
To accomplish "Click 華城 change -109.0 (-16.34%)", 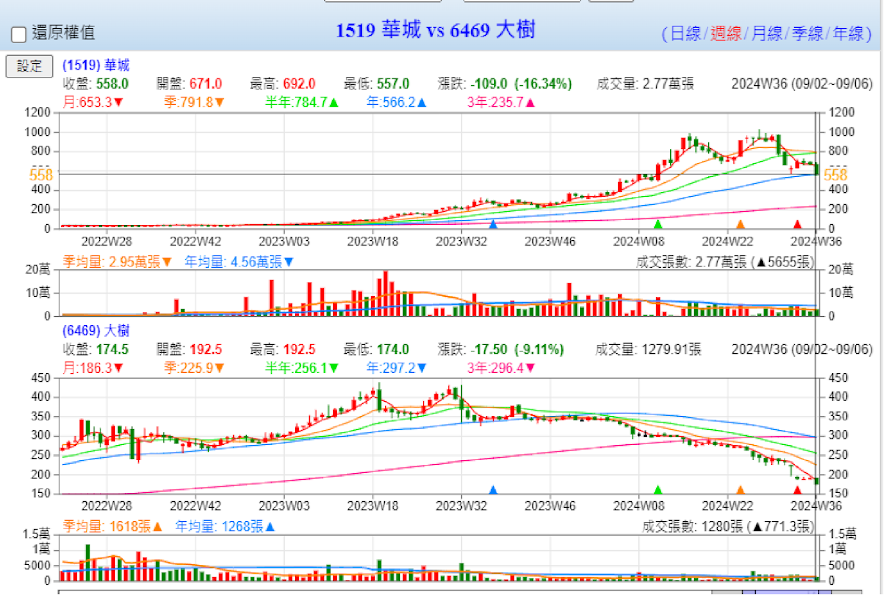I will coord(521,84).
